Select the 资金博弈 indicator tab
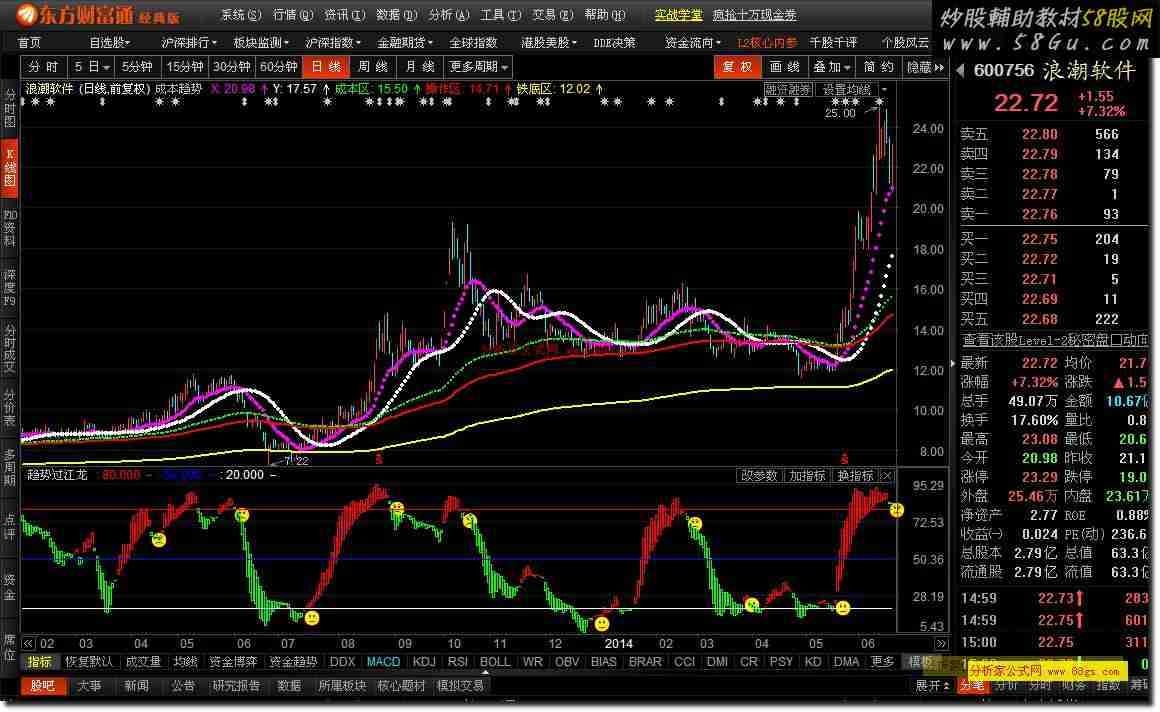The width and height of the screenshot is (1160, 712). click(x=233, y=662)
